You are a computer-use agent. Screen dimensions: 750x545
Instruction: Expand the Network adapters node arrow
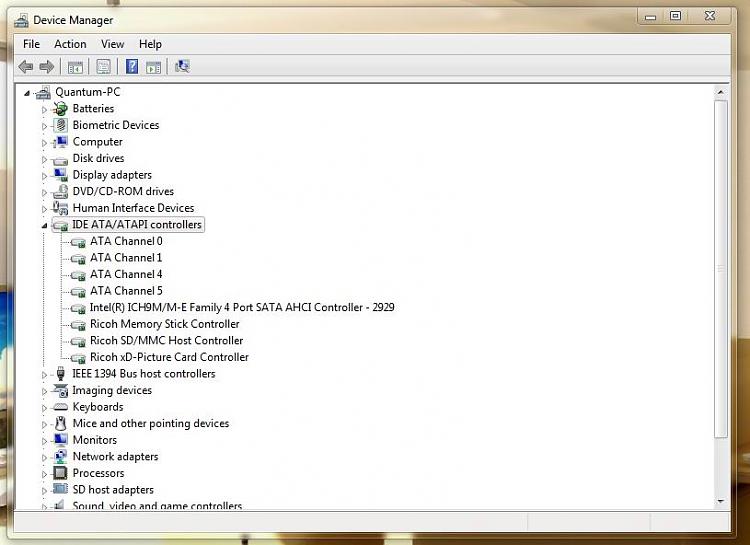click(x=44, y=458)
